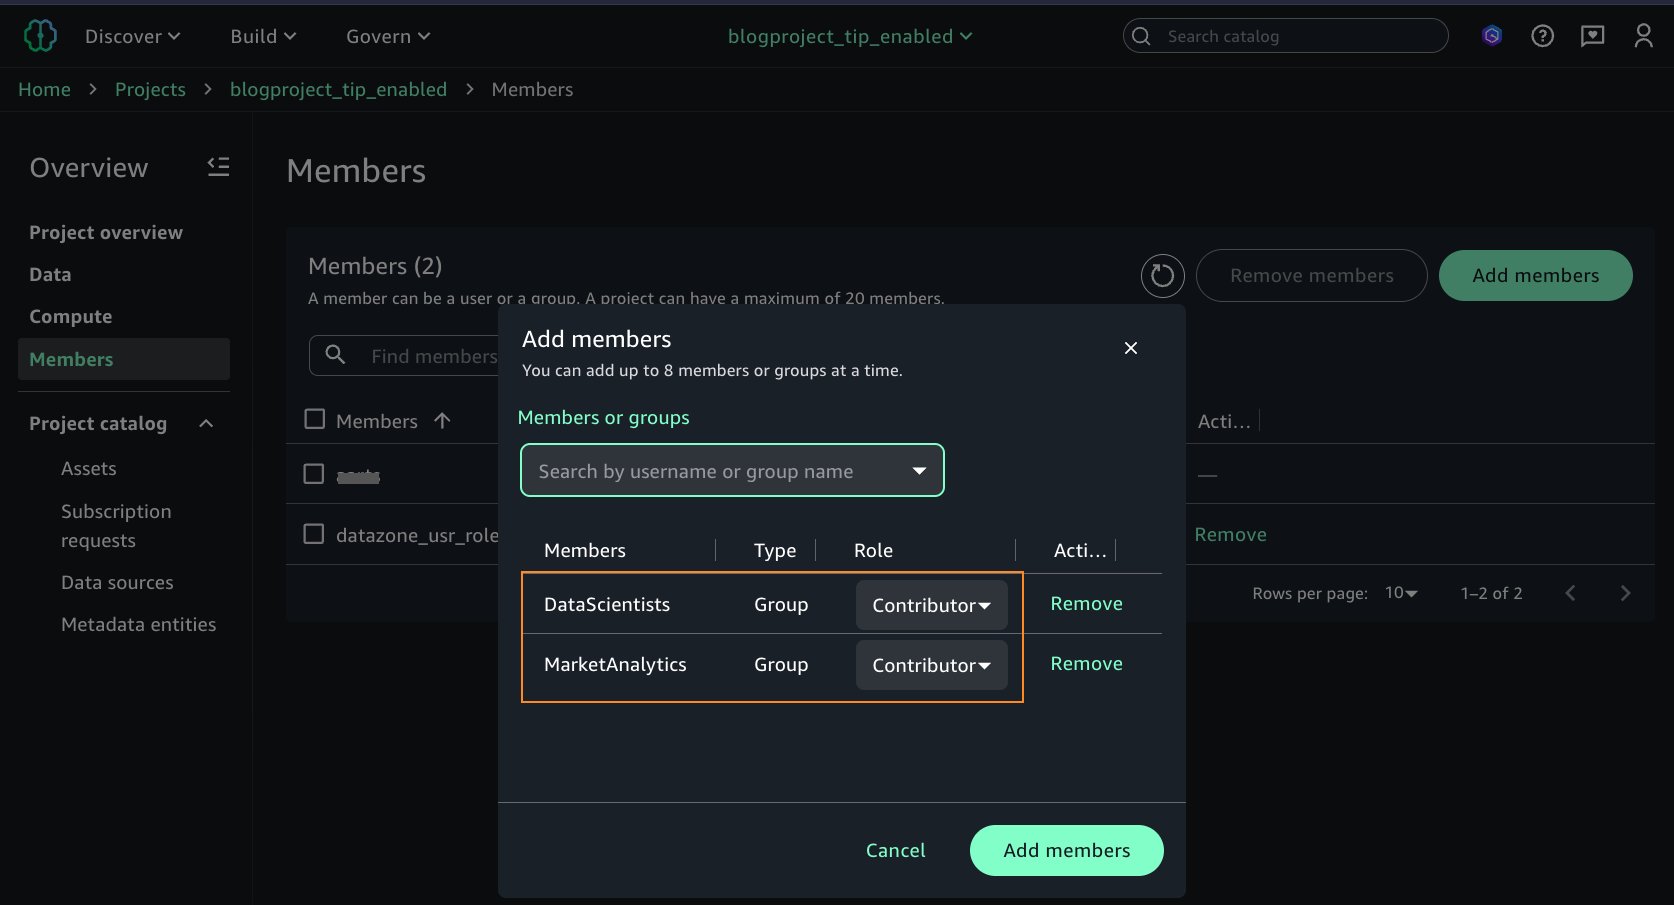The image size is (1674, 905).
Task: Collapse the Overview sidebar panel
Action: pos(218,167)
